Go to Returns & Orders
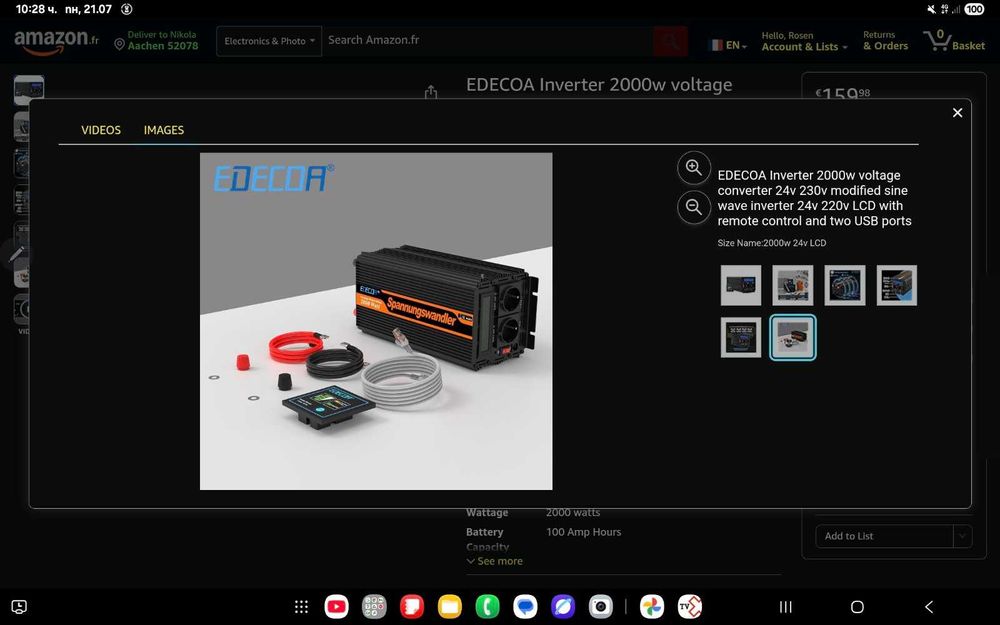Screen dimensions: 1000x625 [x=885, y=41]
